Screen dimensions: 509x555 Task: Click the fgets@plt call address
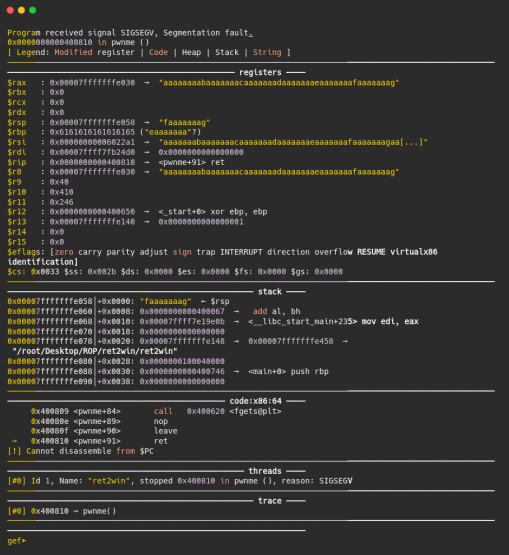(x=206, y=411)
